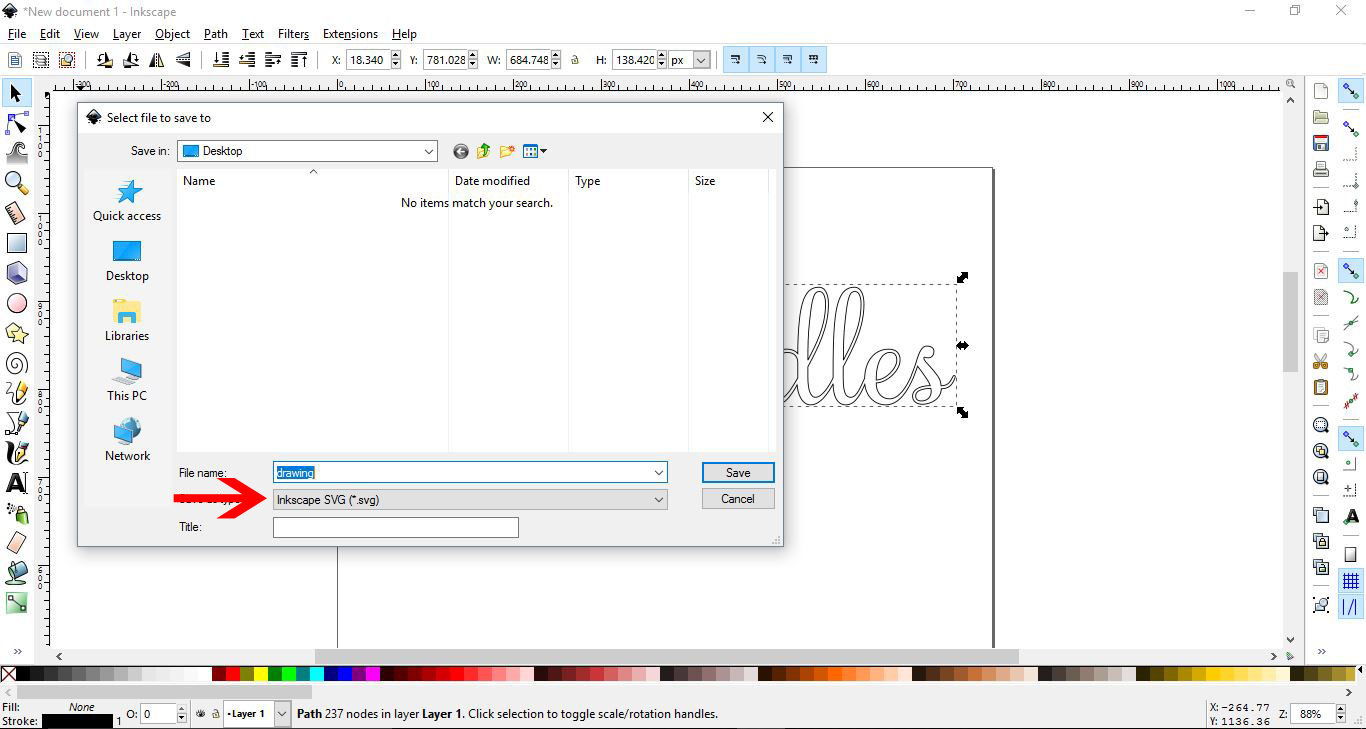This screenshot has width=1366, height=729.
Task: Toggle Layer 1 lock icon
Action: 215,714
